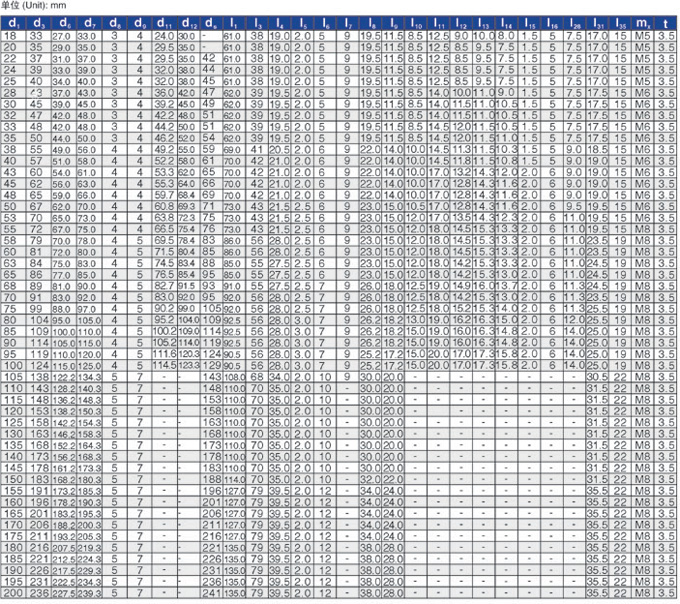Click the t column header

coord(667,21)
